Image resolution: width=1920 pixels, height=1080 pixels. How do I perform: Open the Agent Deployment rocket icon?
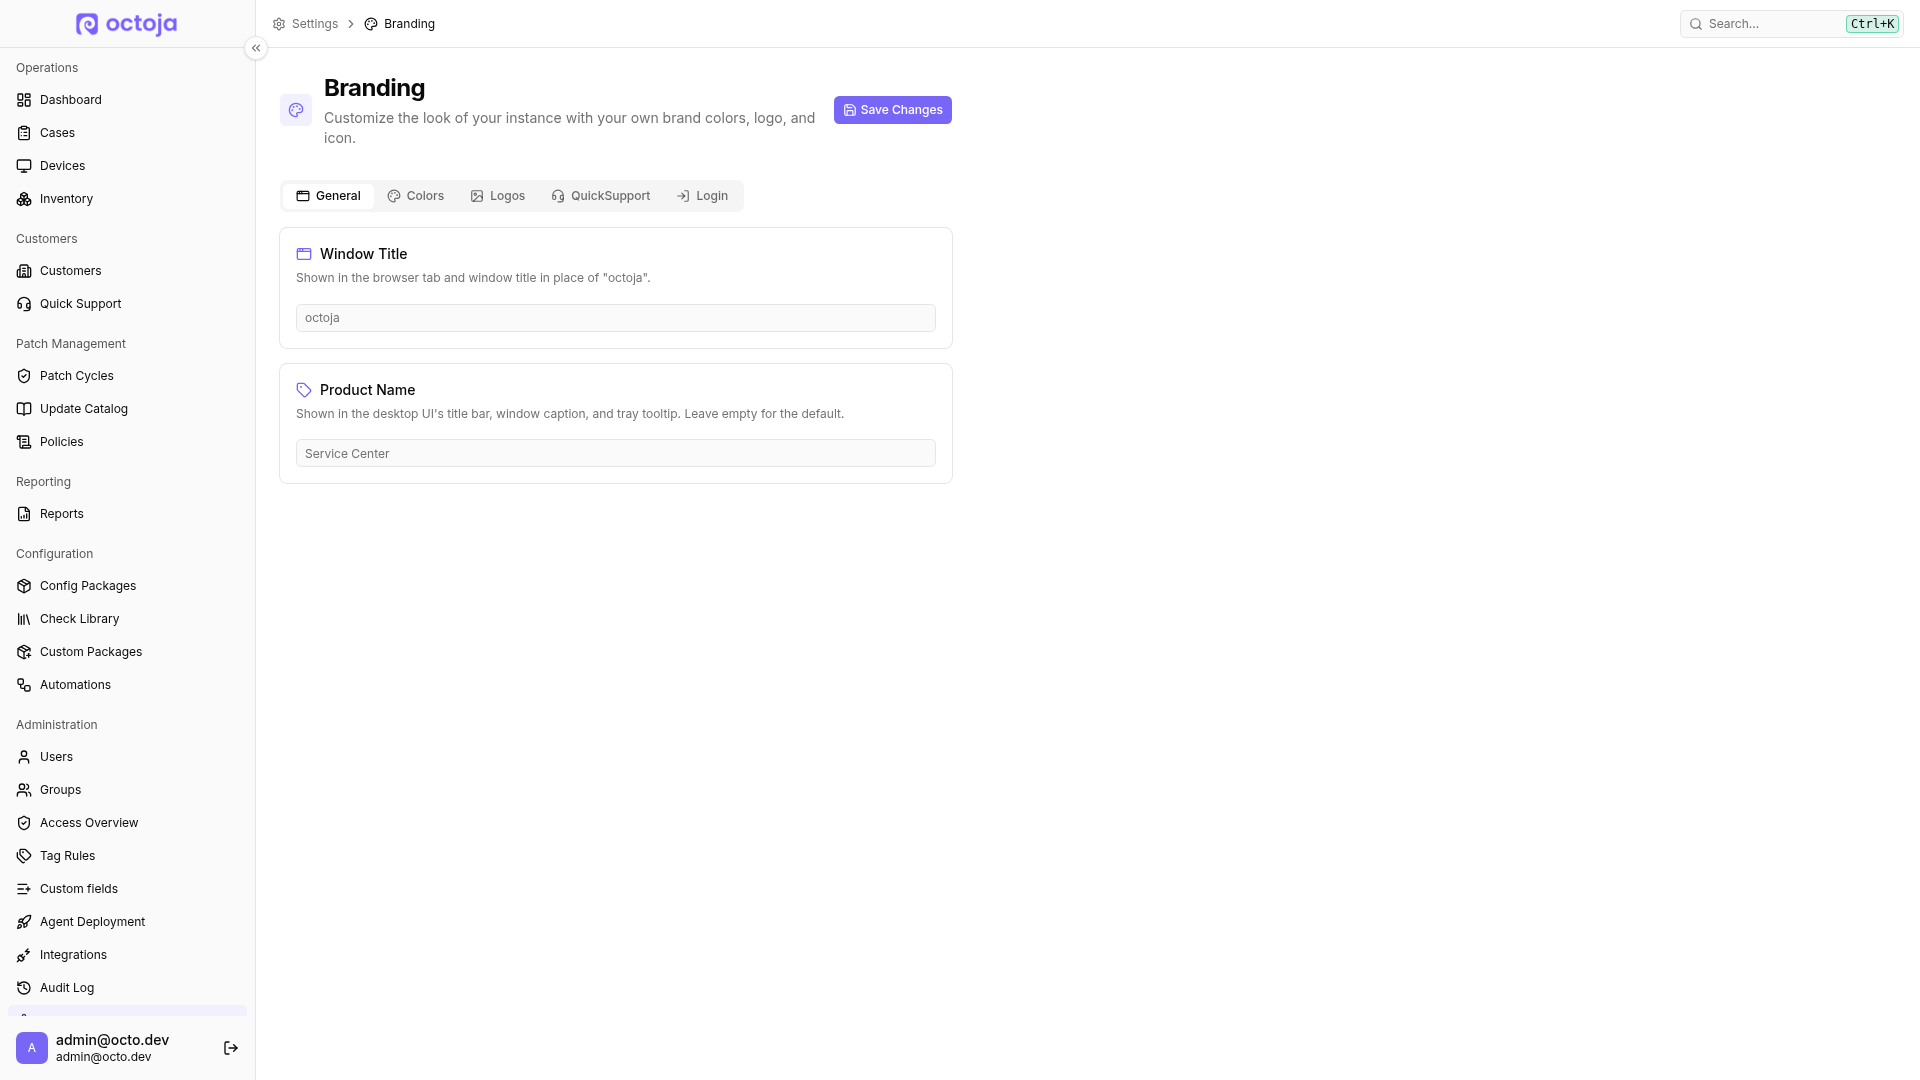[x=24, y=922]
